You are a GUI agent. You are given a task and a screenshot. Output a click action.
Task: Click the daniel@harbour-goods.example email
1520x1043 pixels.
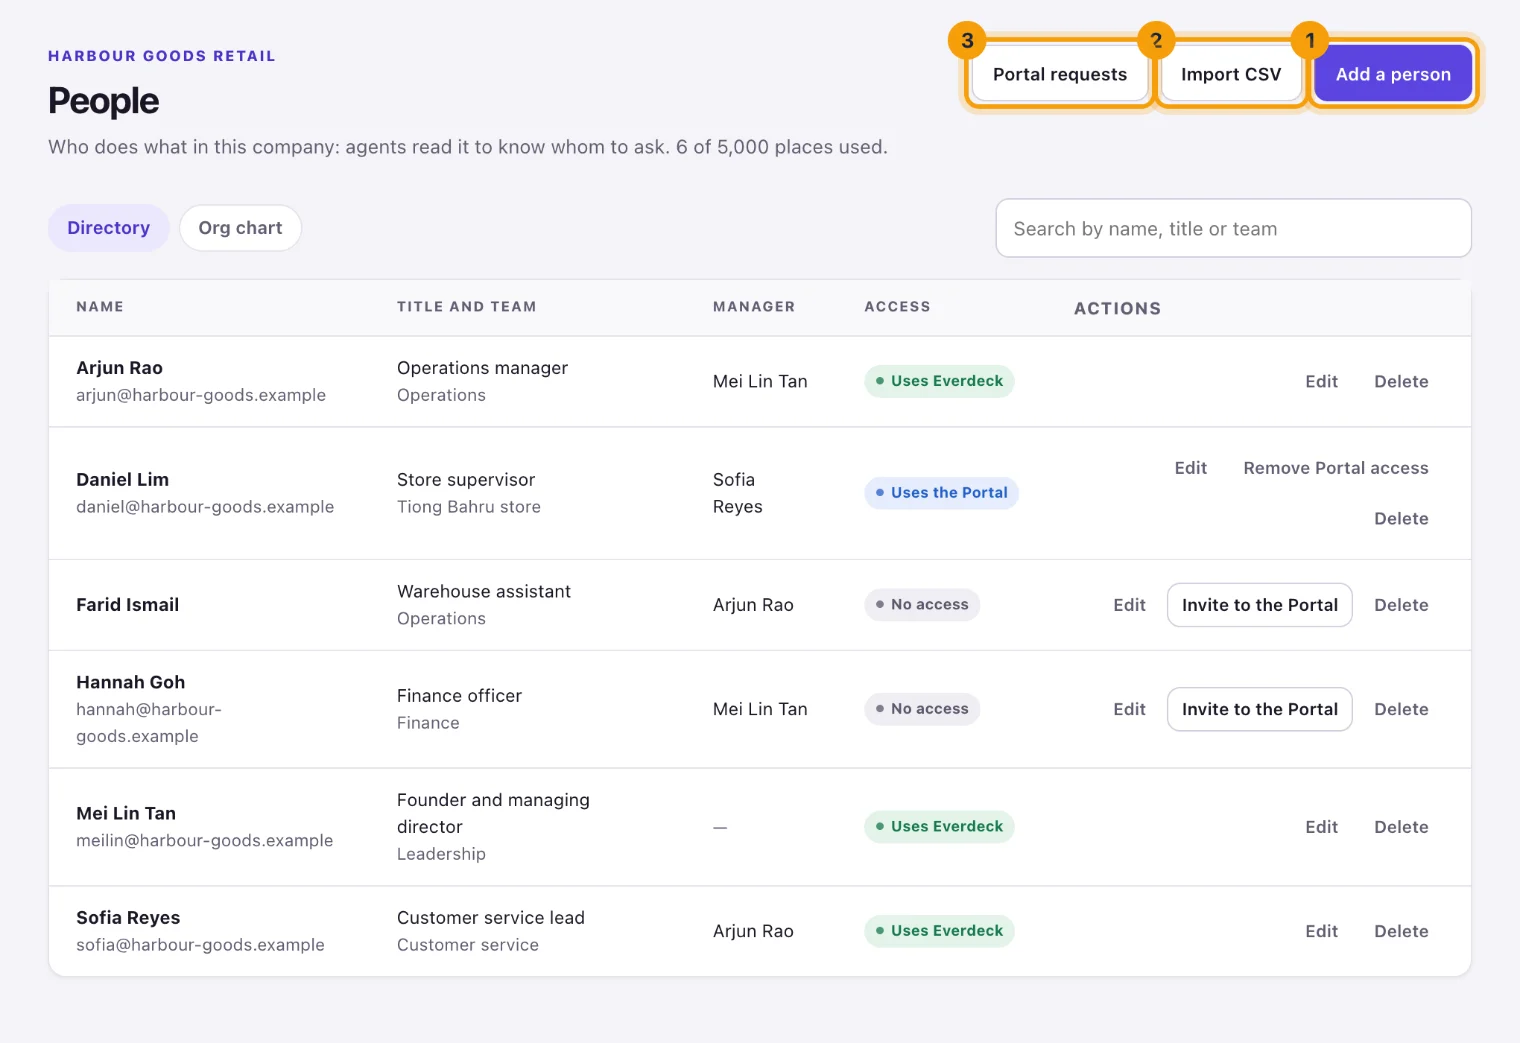pyautogui.click(x=205, y=507)
